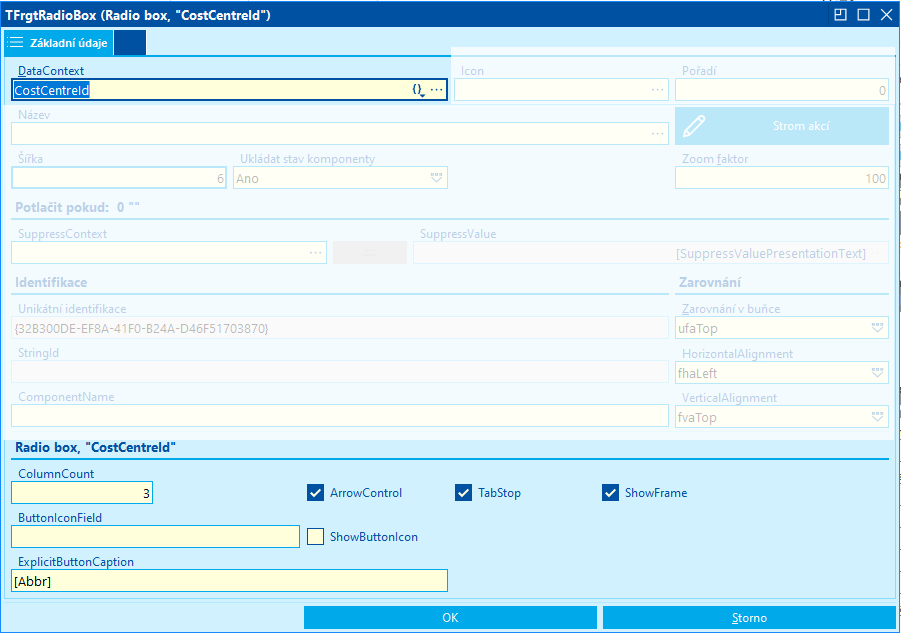901x633 pixels.
Task: Click the equals operator button beside SuppressContext
Action: click(x=370, y=253)
